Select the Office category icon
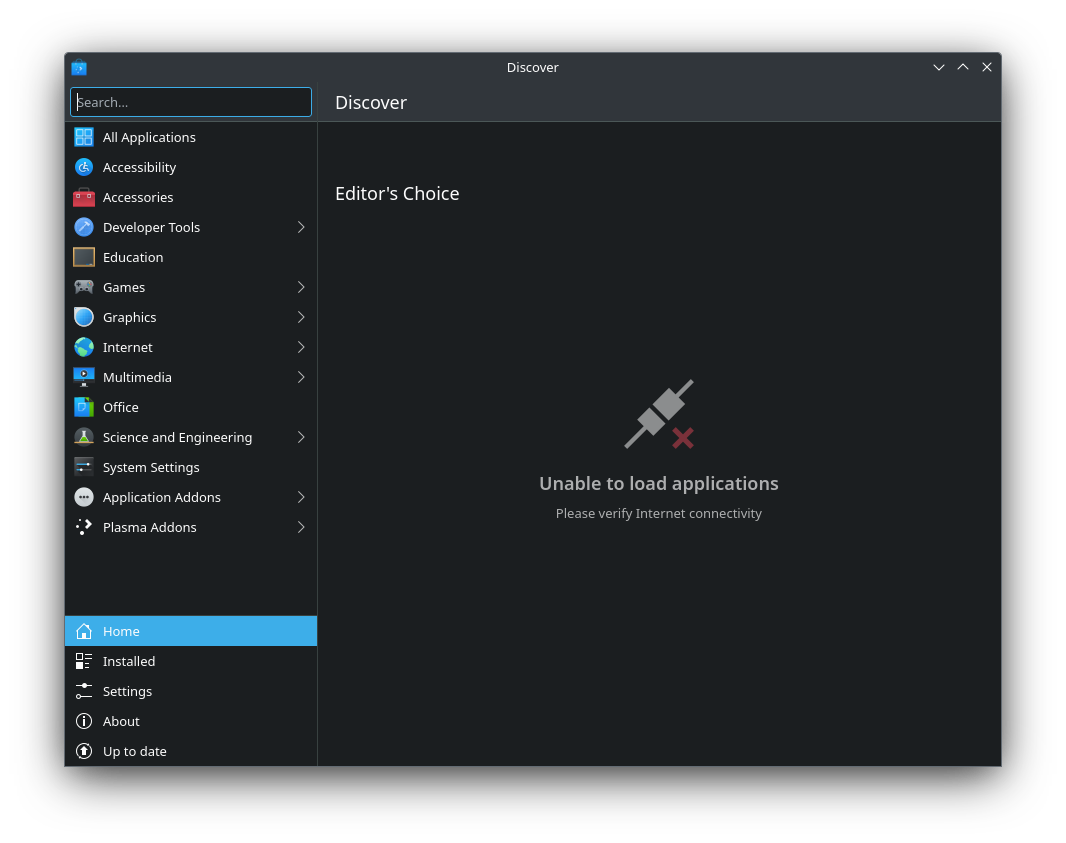 click(84, 407)
